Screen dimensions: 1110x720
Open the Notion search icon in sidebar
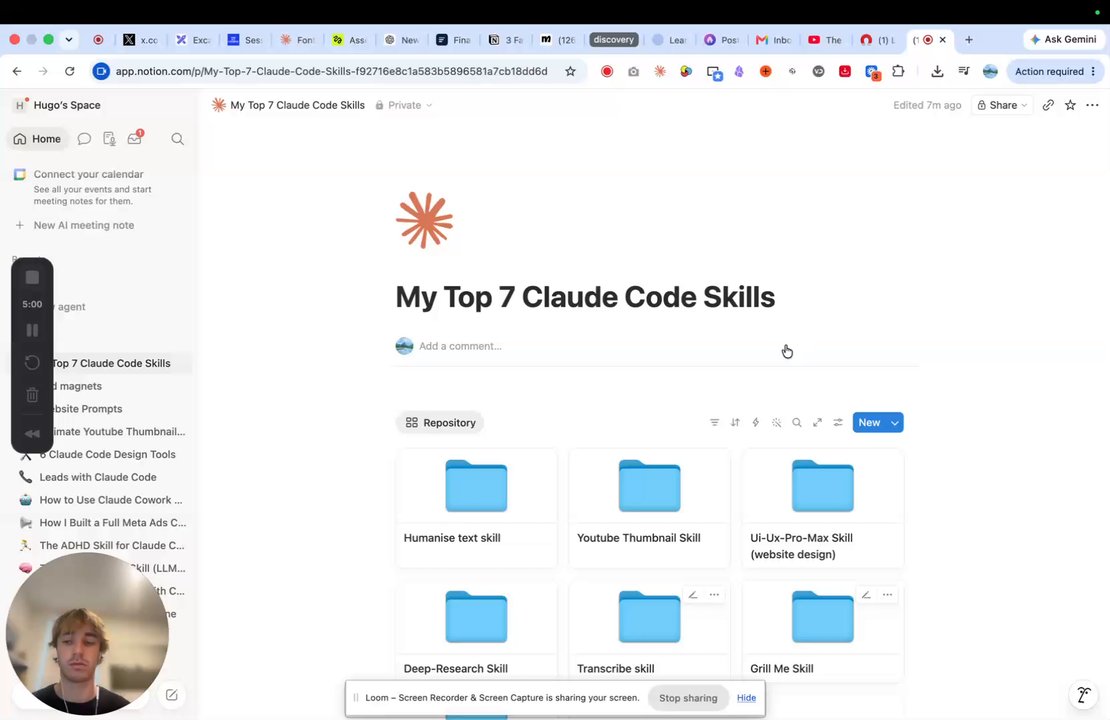[x=178, y=139]
